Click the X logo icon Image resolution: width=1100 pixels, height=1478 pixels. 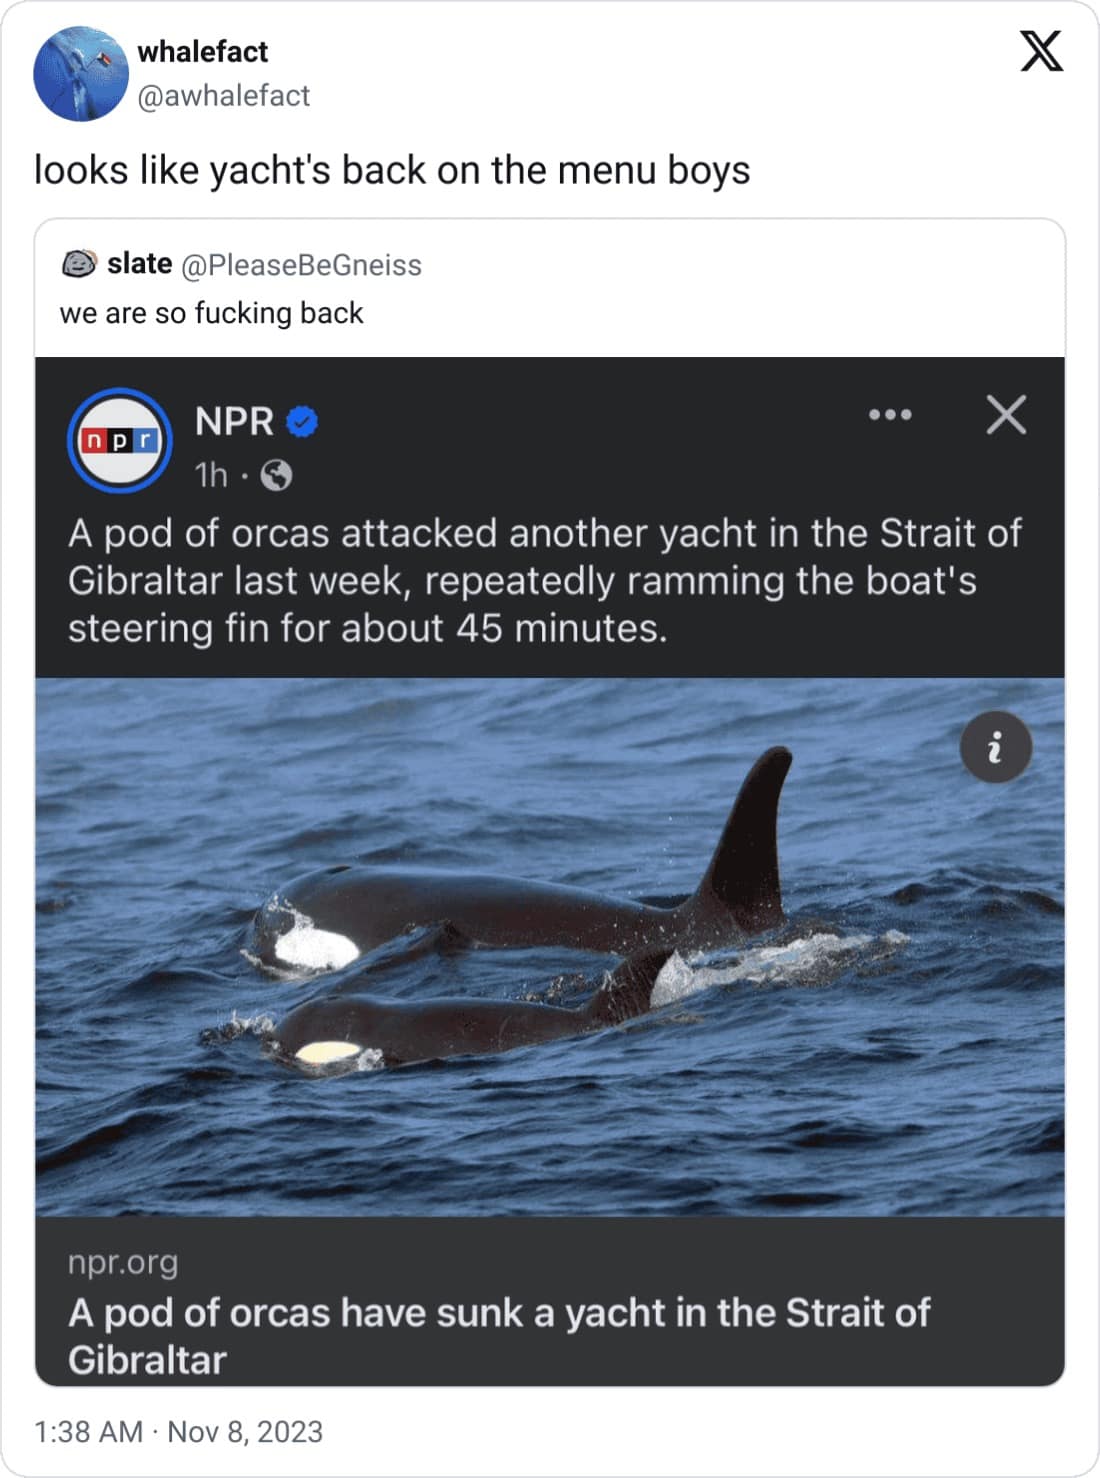(x=1041, y=51)
